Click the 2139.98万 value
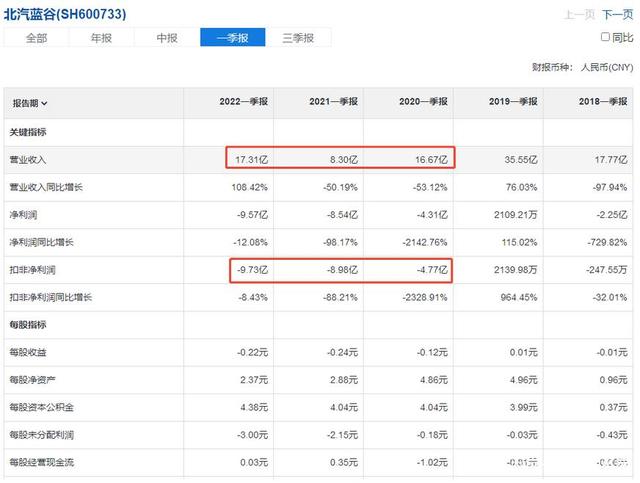640x483 pixels. [x=516, y=270]
